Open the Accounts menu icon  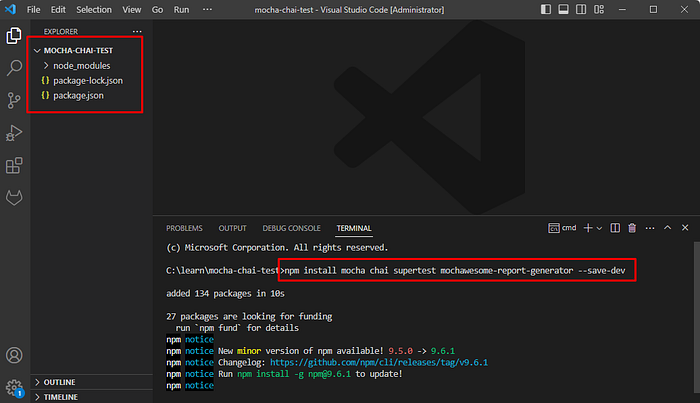tap(14, 355)
